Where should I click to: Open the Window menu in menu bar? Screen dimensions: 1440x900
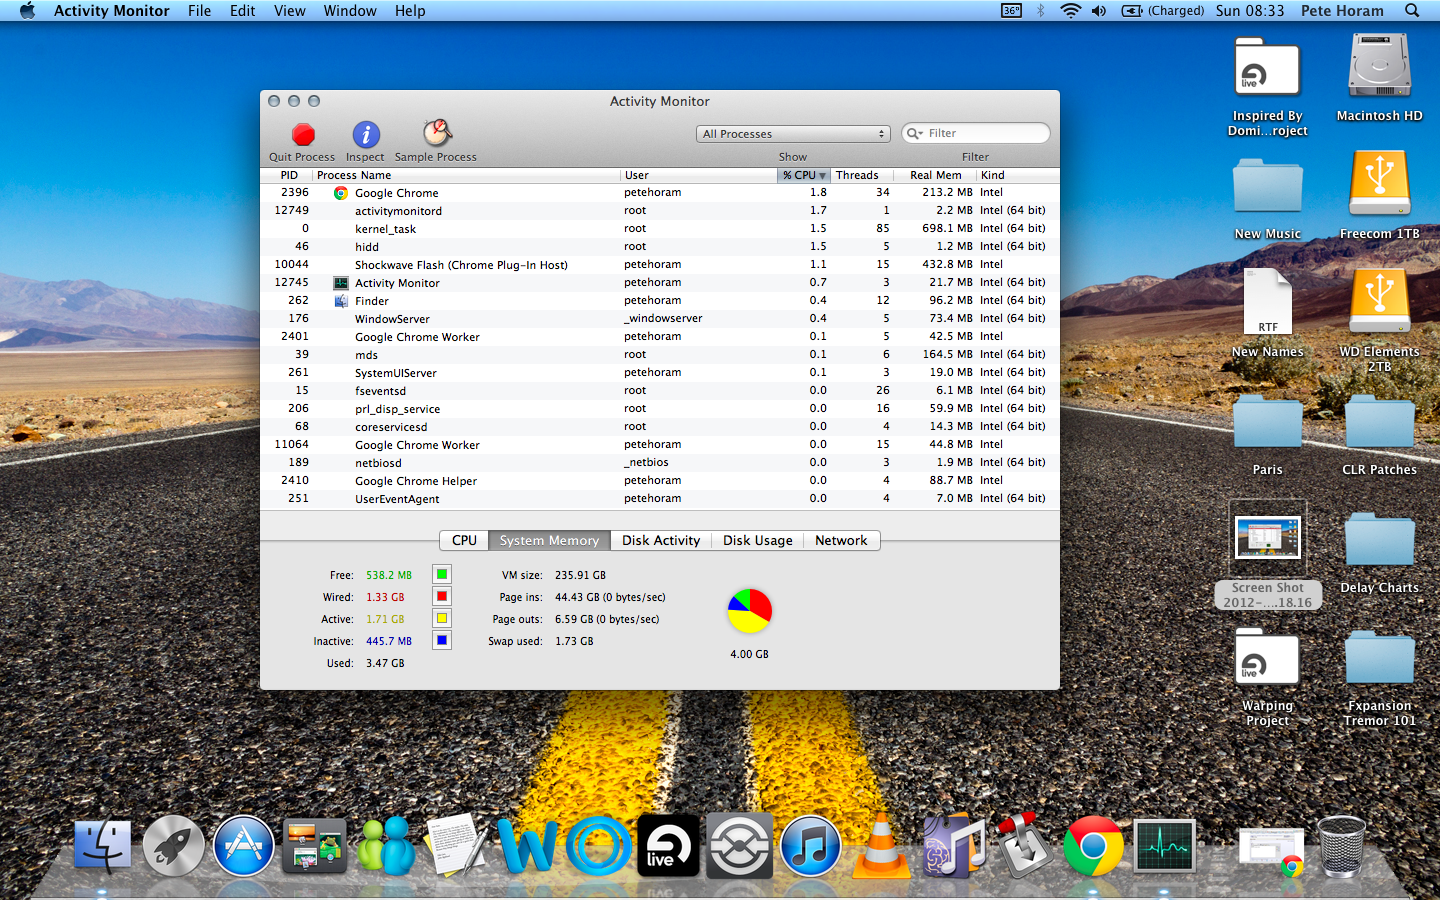pyautogui.click(x=350, y=11)
